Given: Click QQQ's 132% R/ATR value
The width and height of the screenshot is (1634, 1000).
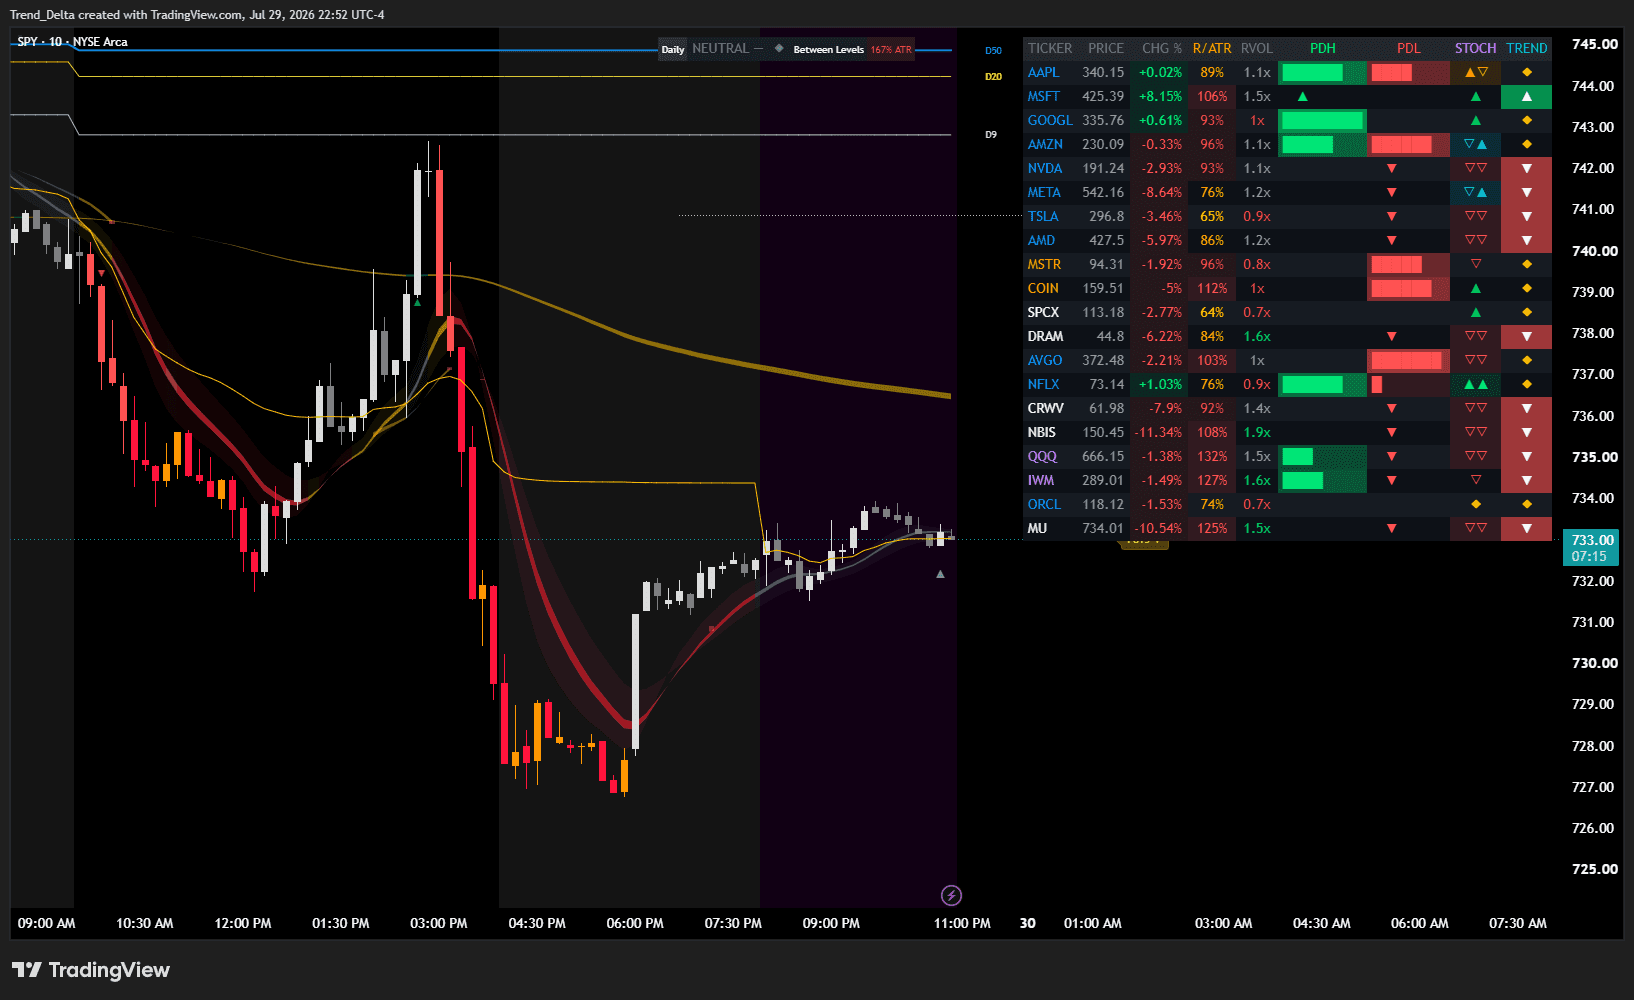Looking at the screenshot, I should point(1212,457).
